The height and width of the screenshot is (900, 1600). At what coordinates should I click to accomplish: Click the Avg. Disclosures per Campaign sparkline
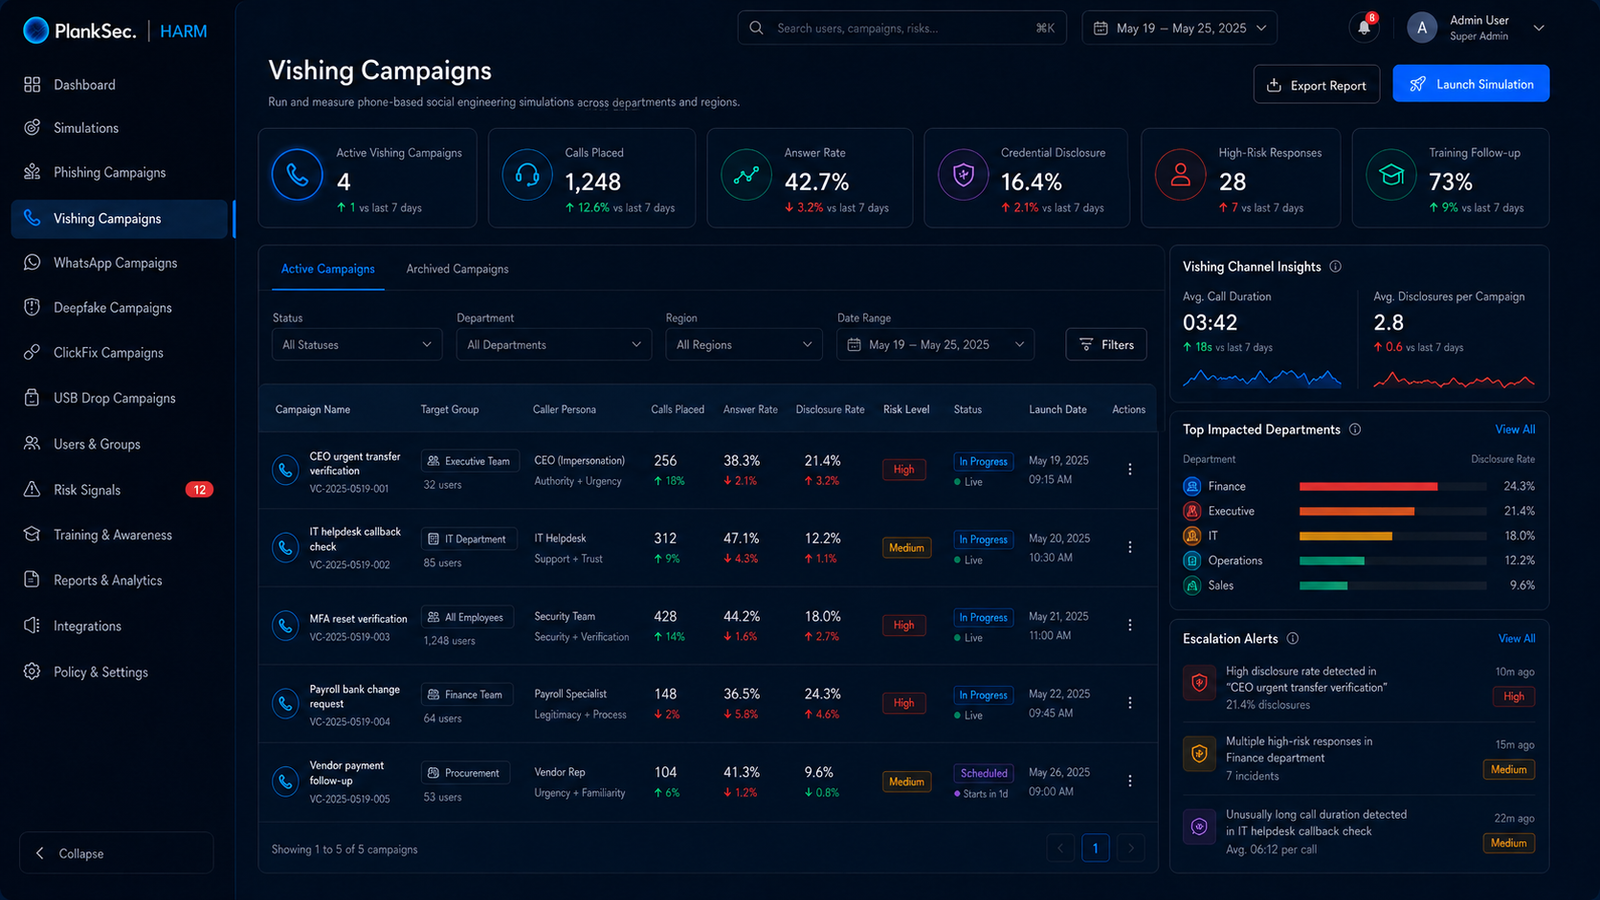[x=1454, y=380]
